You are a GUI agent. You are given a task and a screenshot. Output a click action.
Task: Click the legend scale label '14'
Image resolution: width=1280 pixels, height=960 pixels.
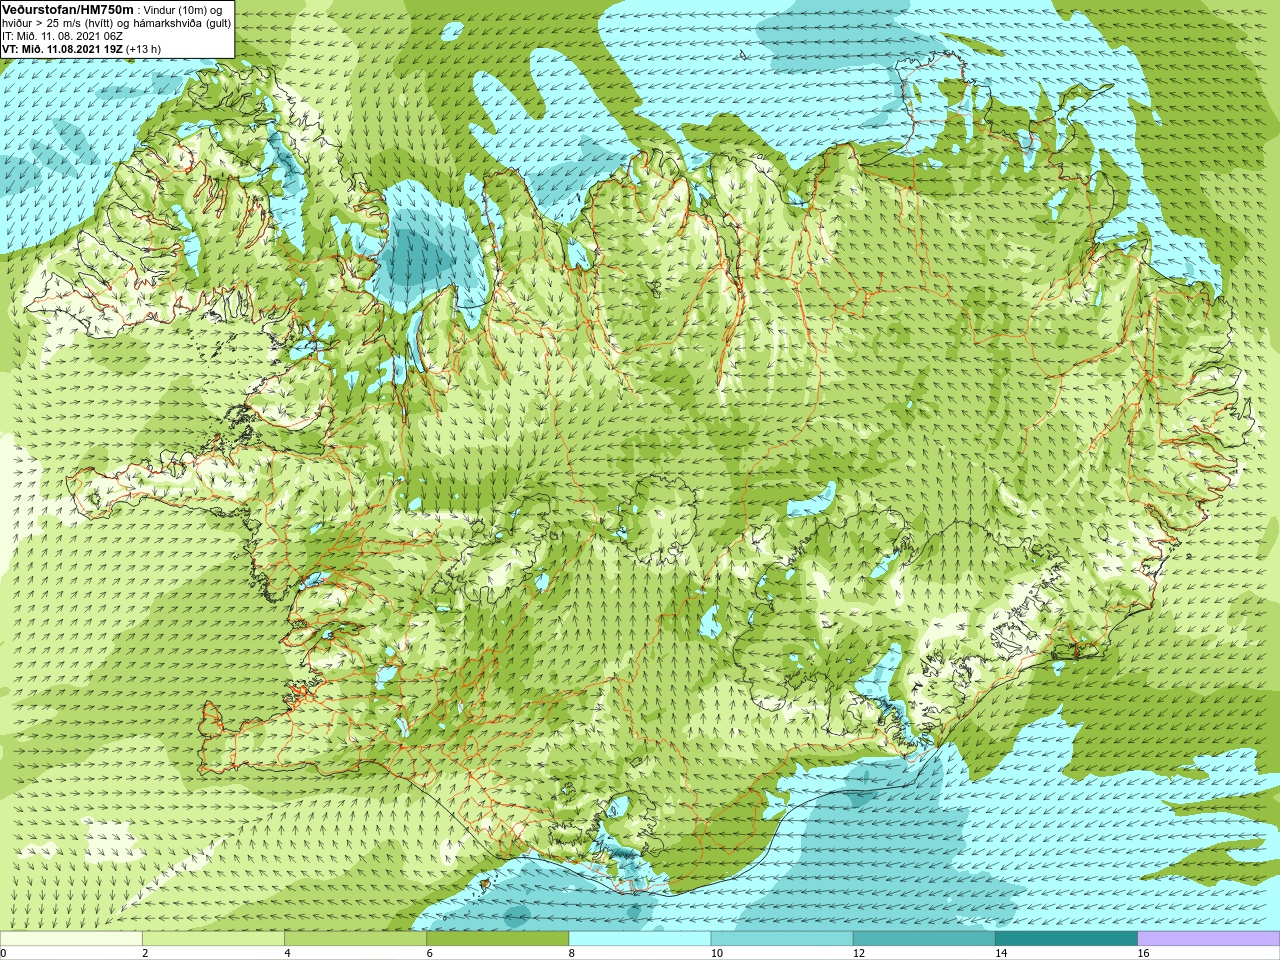pos(1001,953)
